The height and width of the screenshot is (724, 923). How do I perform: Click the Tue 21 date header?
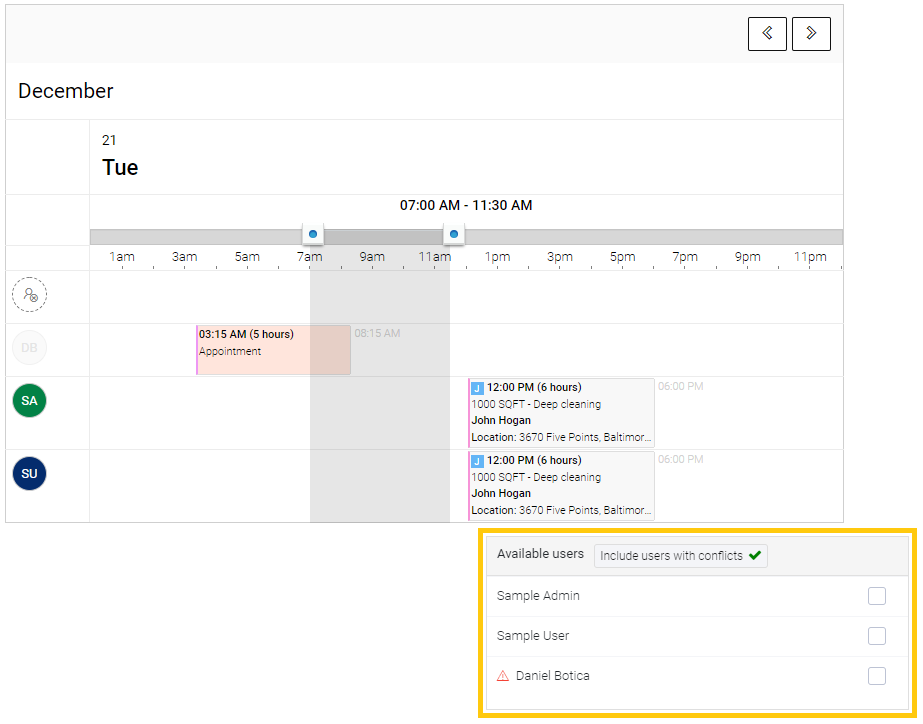point(120,157)
